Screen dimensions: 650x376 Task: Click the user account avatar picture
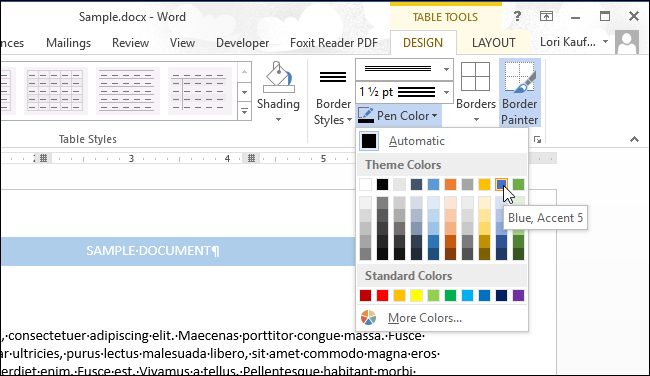pyautogui.click(x=627, y=42)
